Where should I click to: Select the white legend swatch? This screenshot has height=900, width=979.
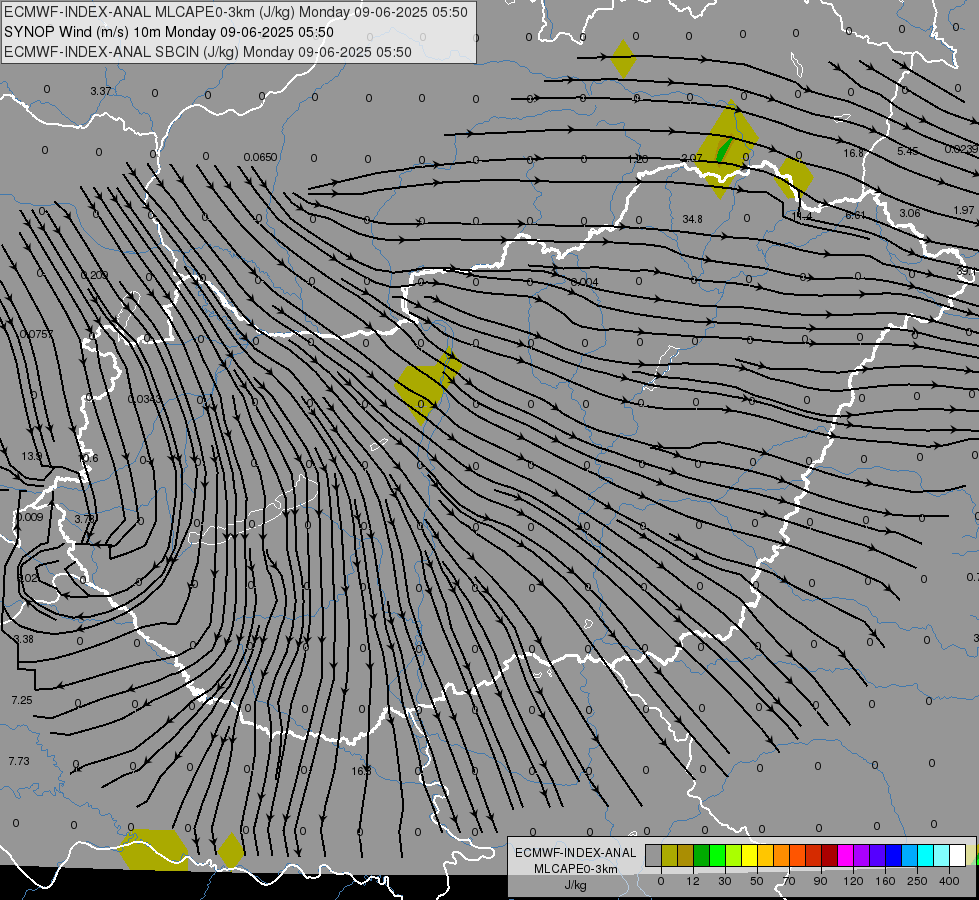[958, 855]
